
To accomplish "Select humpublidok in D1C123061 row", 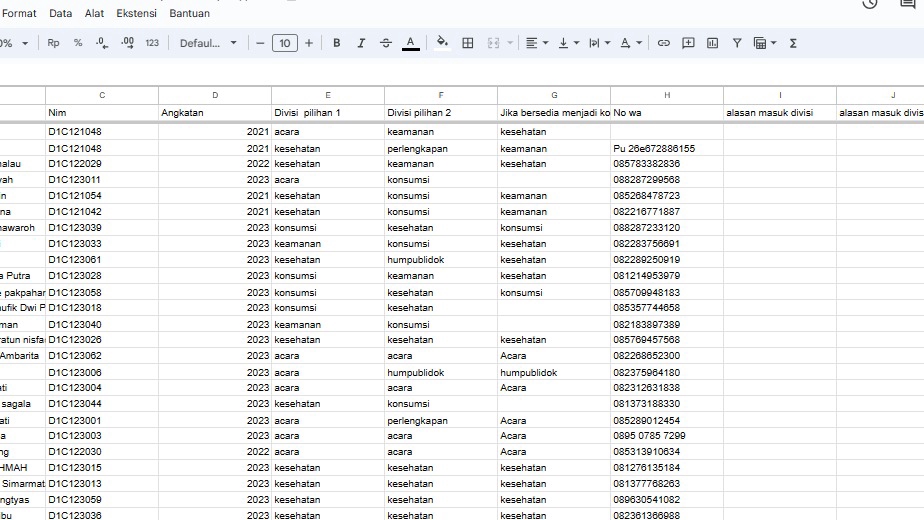I will click(x=441, y=260).
